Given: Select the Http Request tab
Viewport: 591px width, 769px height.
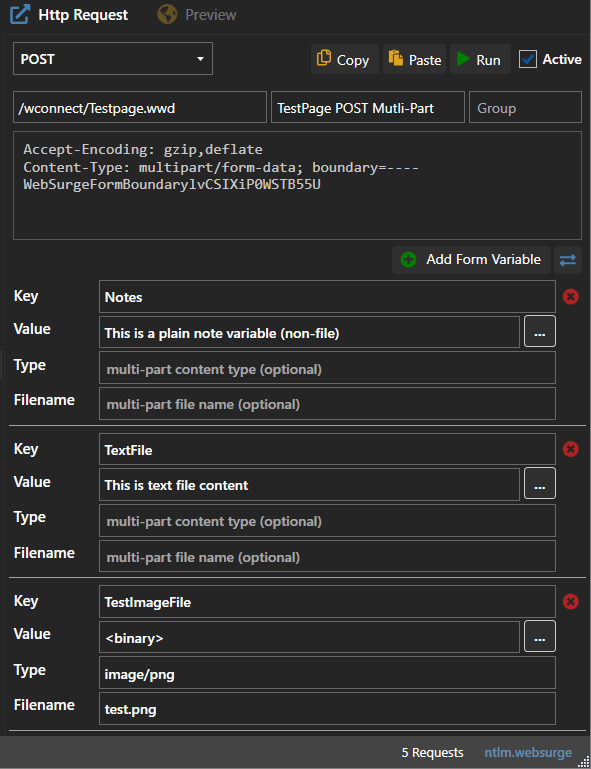Looking at the screenshot, I should [69, 15].
